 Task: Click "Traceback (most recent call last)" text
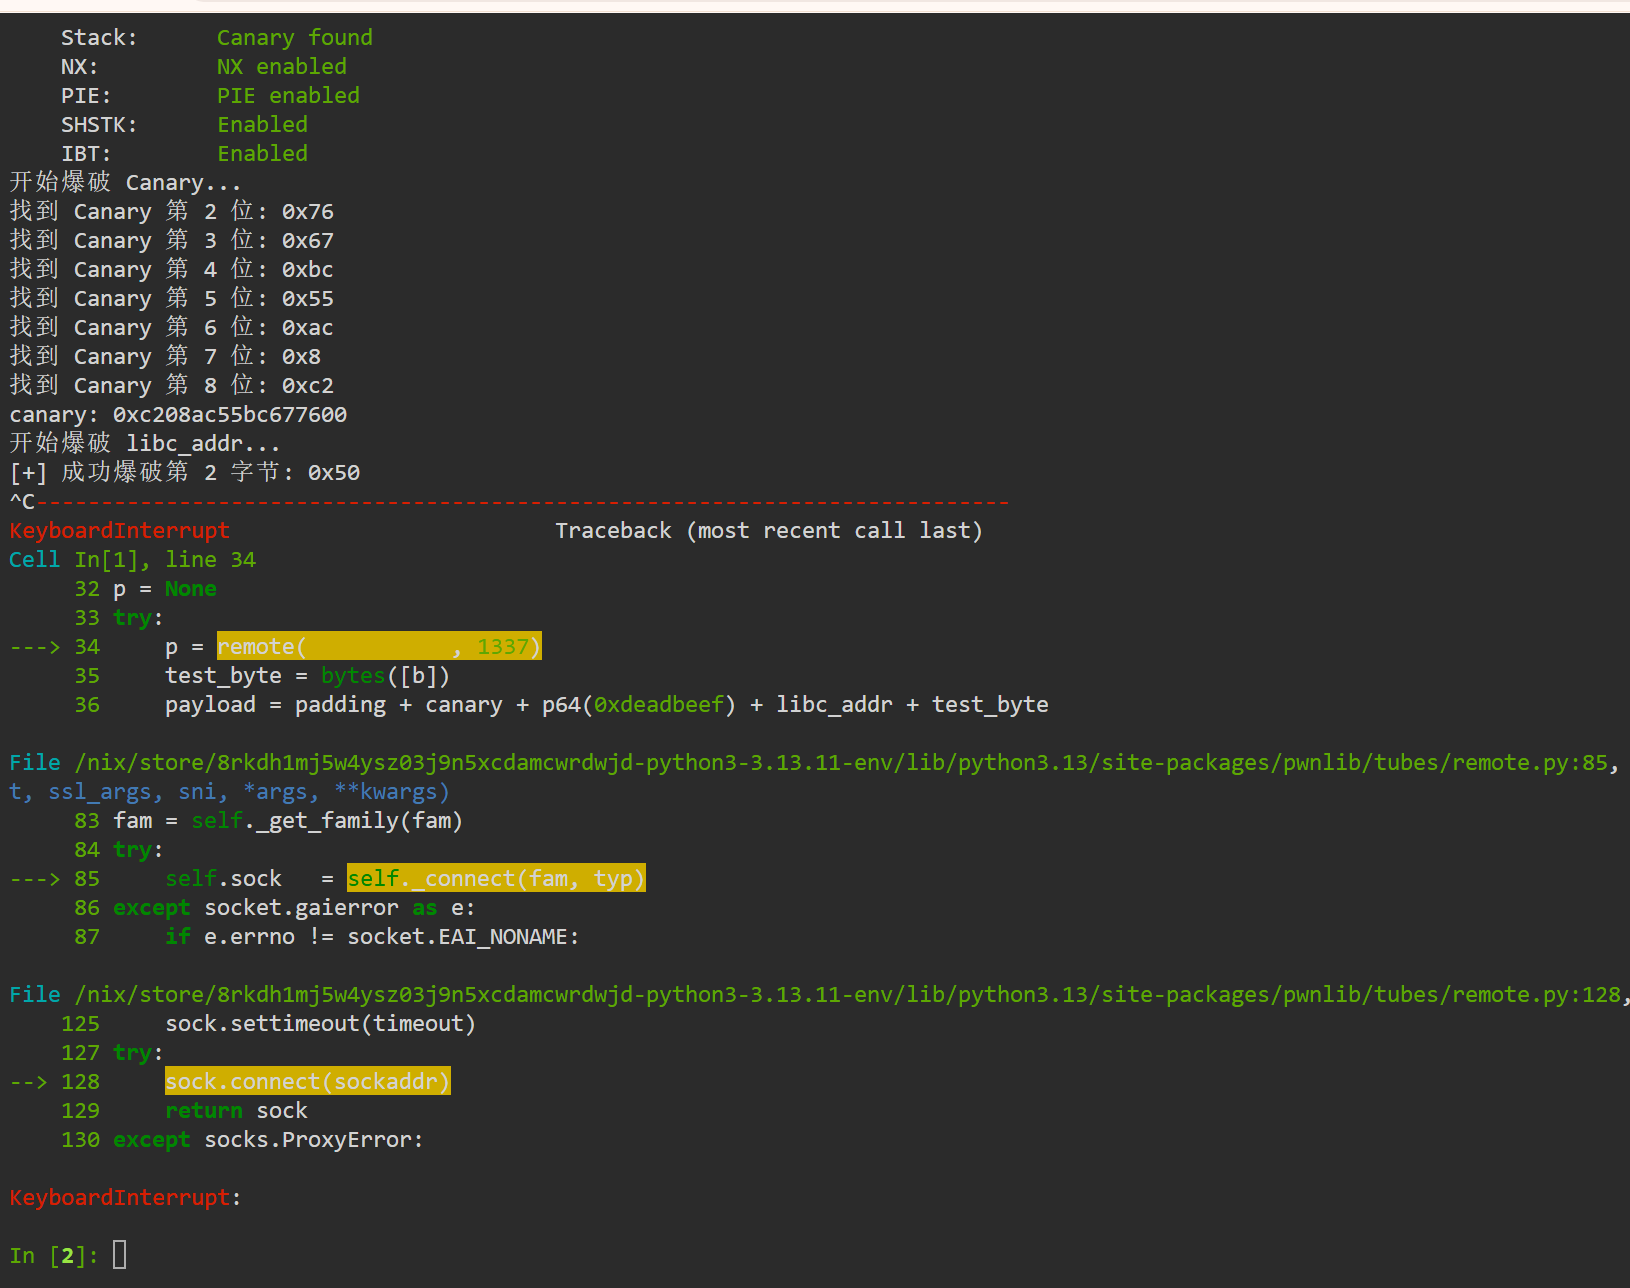(769, 531)
